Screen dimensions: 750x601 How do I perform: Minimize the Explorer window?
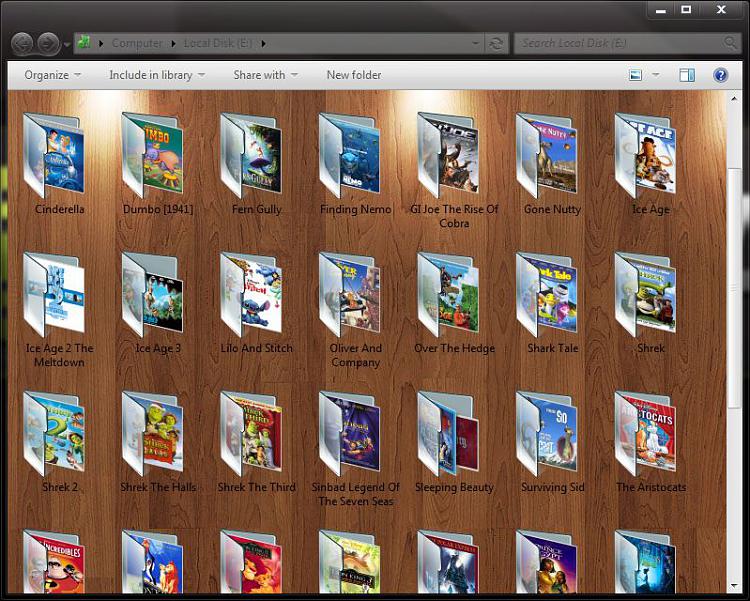tap(661, 10)
